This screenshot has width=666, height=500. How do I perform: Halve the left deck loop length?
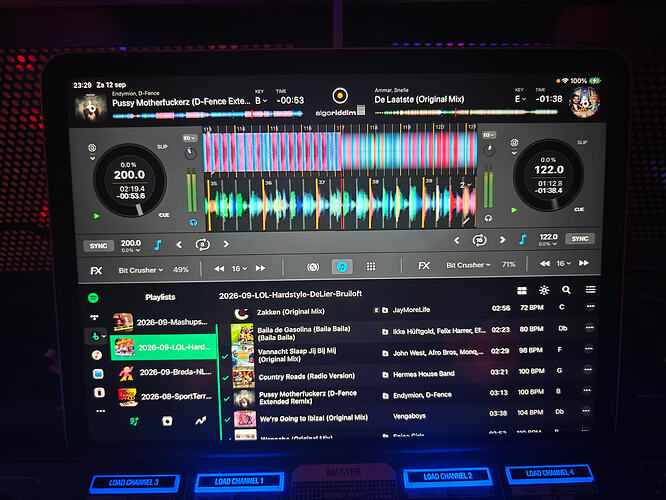click(x=179, y=245)
